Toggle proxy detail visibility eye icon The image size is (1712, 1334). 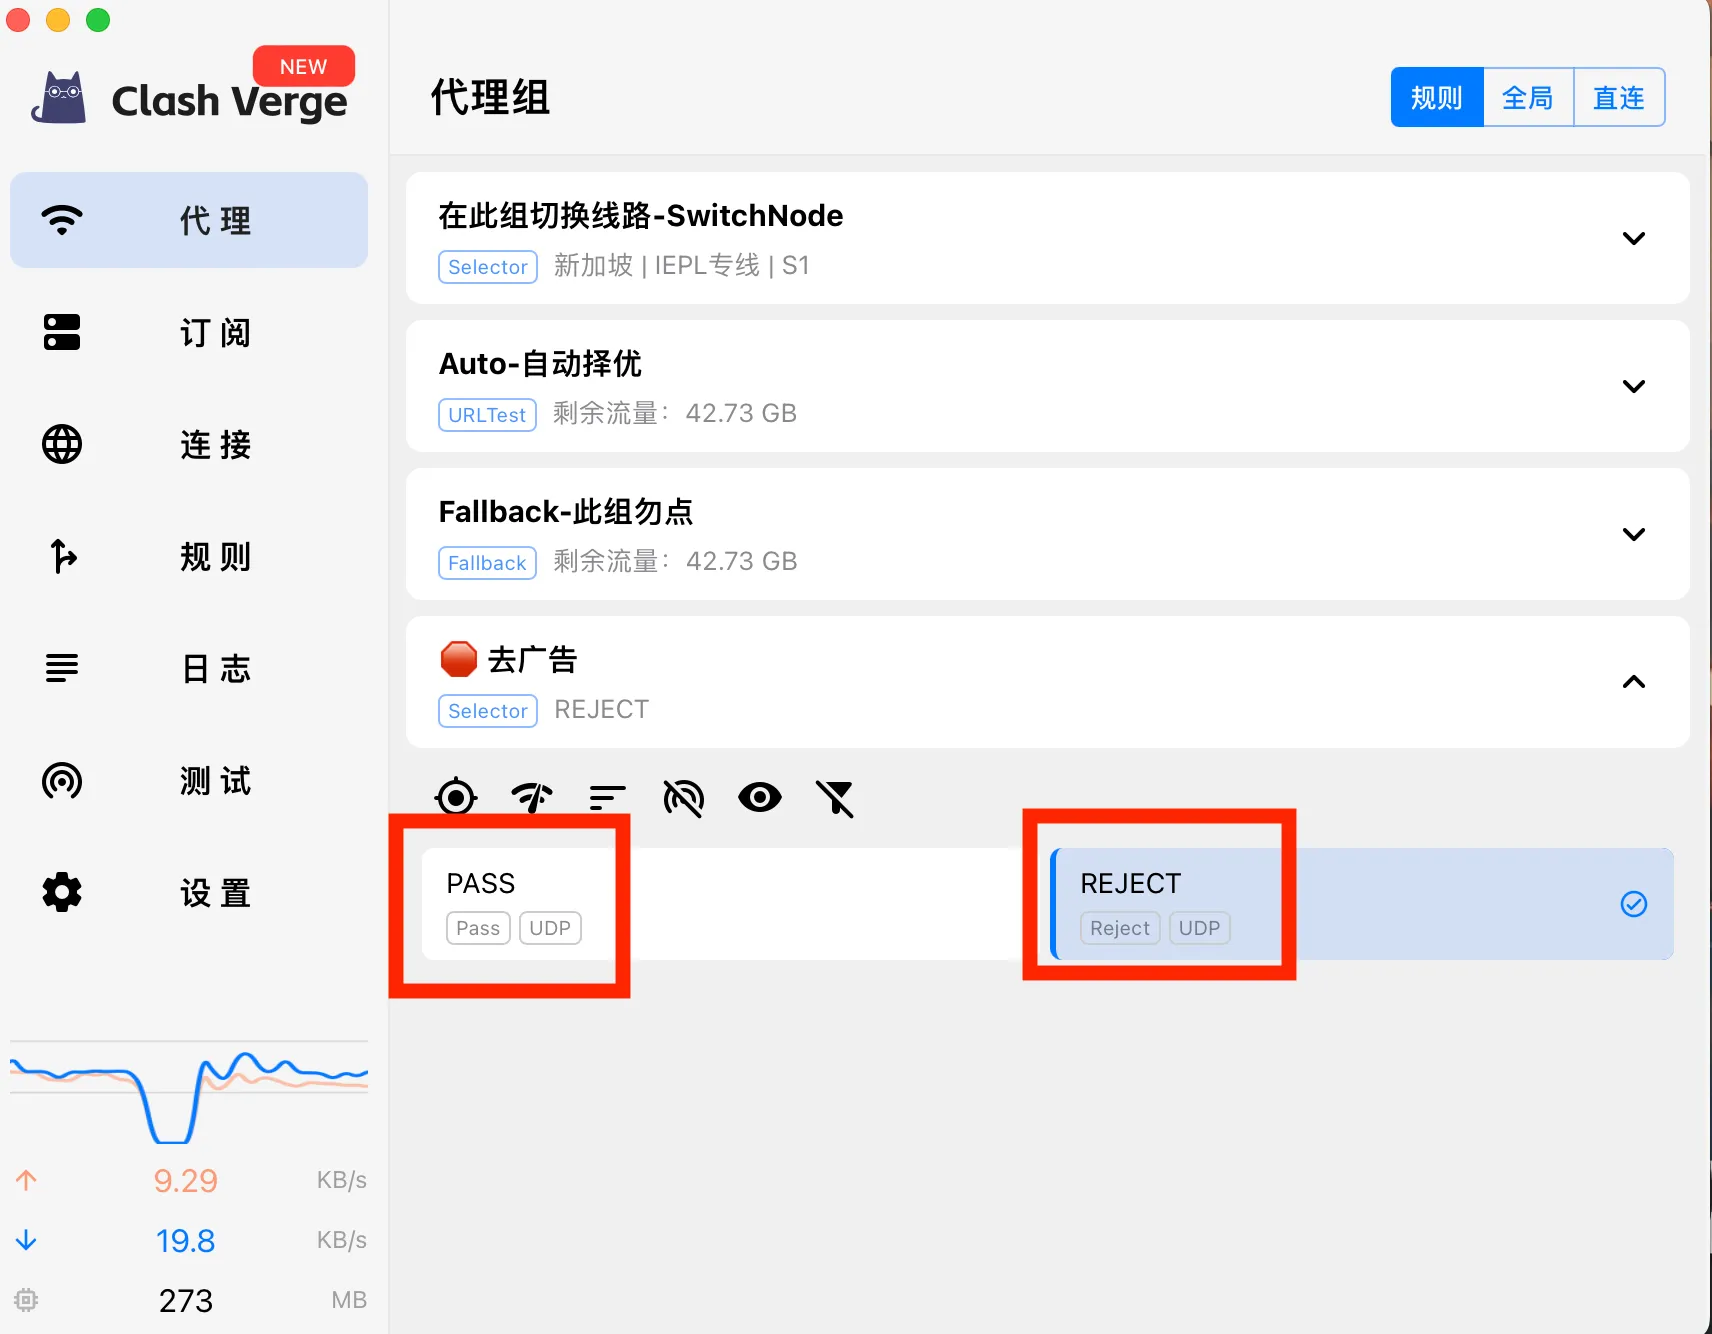click(760, 798)
